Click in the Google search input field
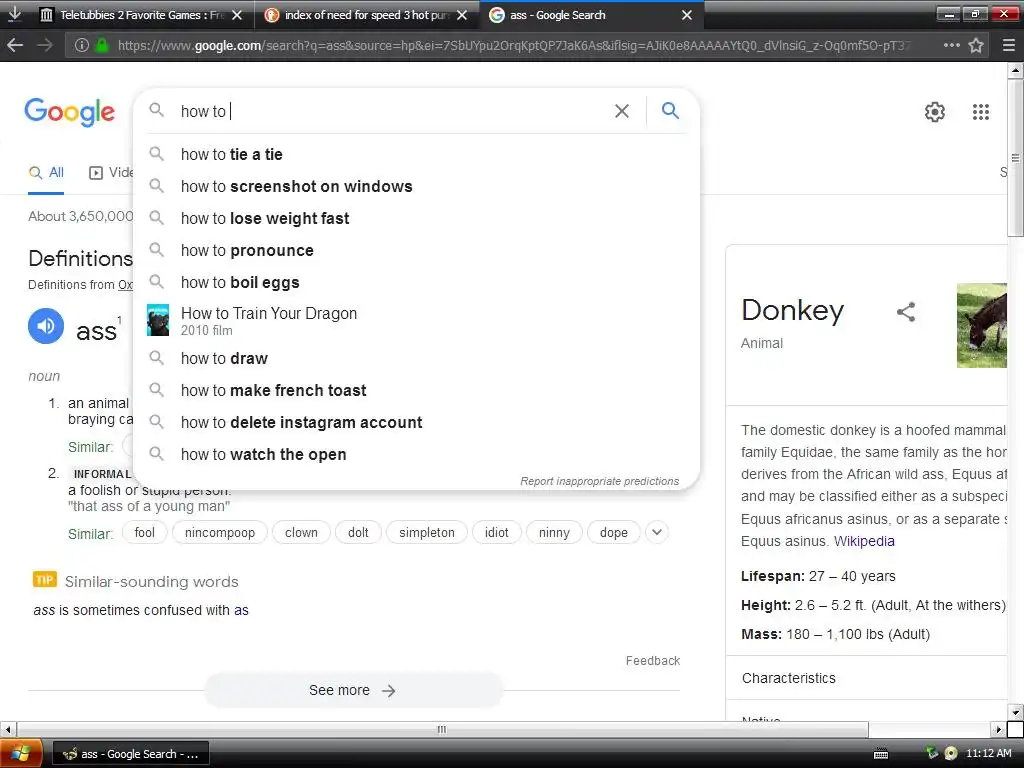1024x768 pixels. click(x=392, y=111)
